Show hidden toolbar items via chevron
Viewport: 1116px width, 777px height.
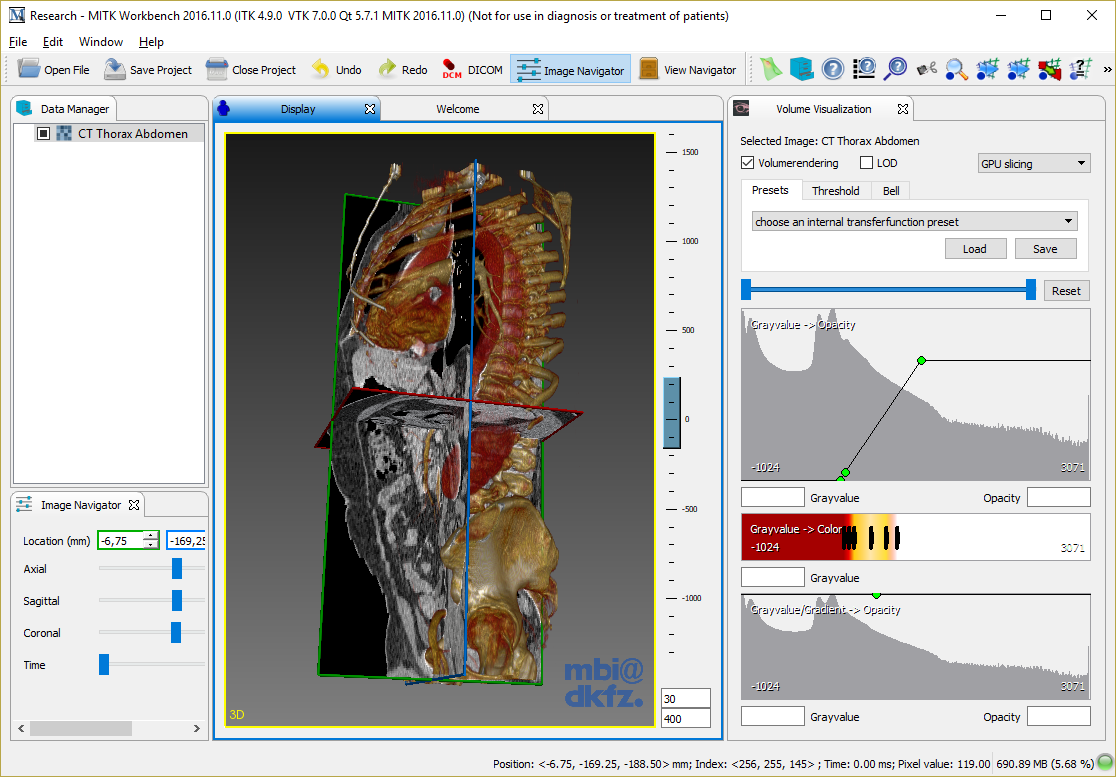click(x=1107, y=69)
